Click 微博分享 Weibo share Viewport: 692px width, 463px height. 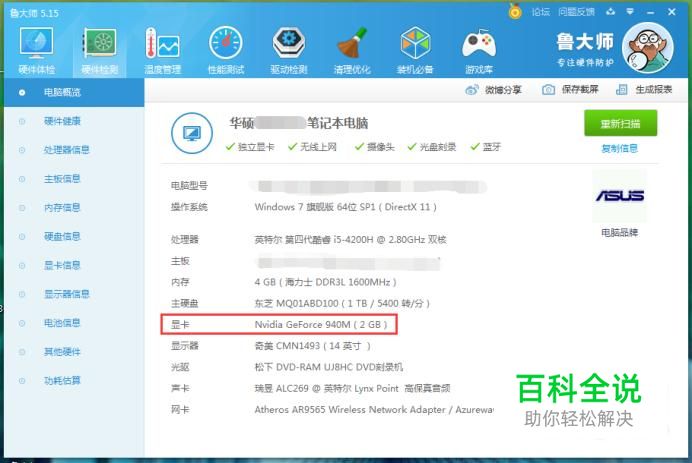click(x=493, y=90)
